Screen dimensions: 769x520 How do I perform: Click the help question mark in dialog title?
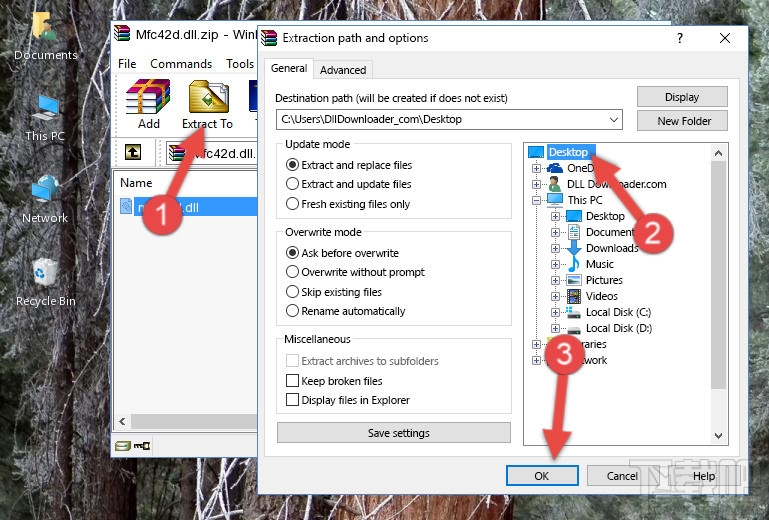coord(680,38)
